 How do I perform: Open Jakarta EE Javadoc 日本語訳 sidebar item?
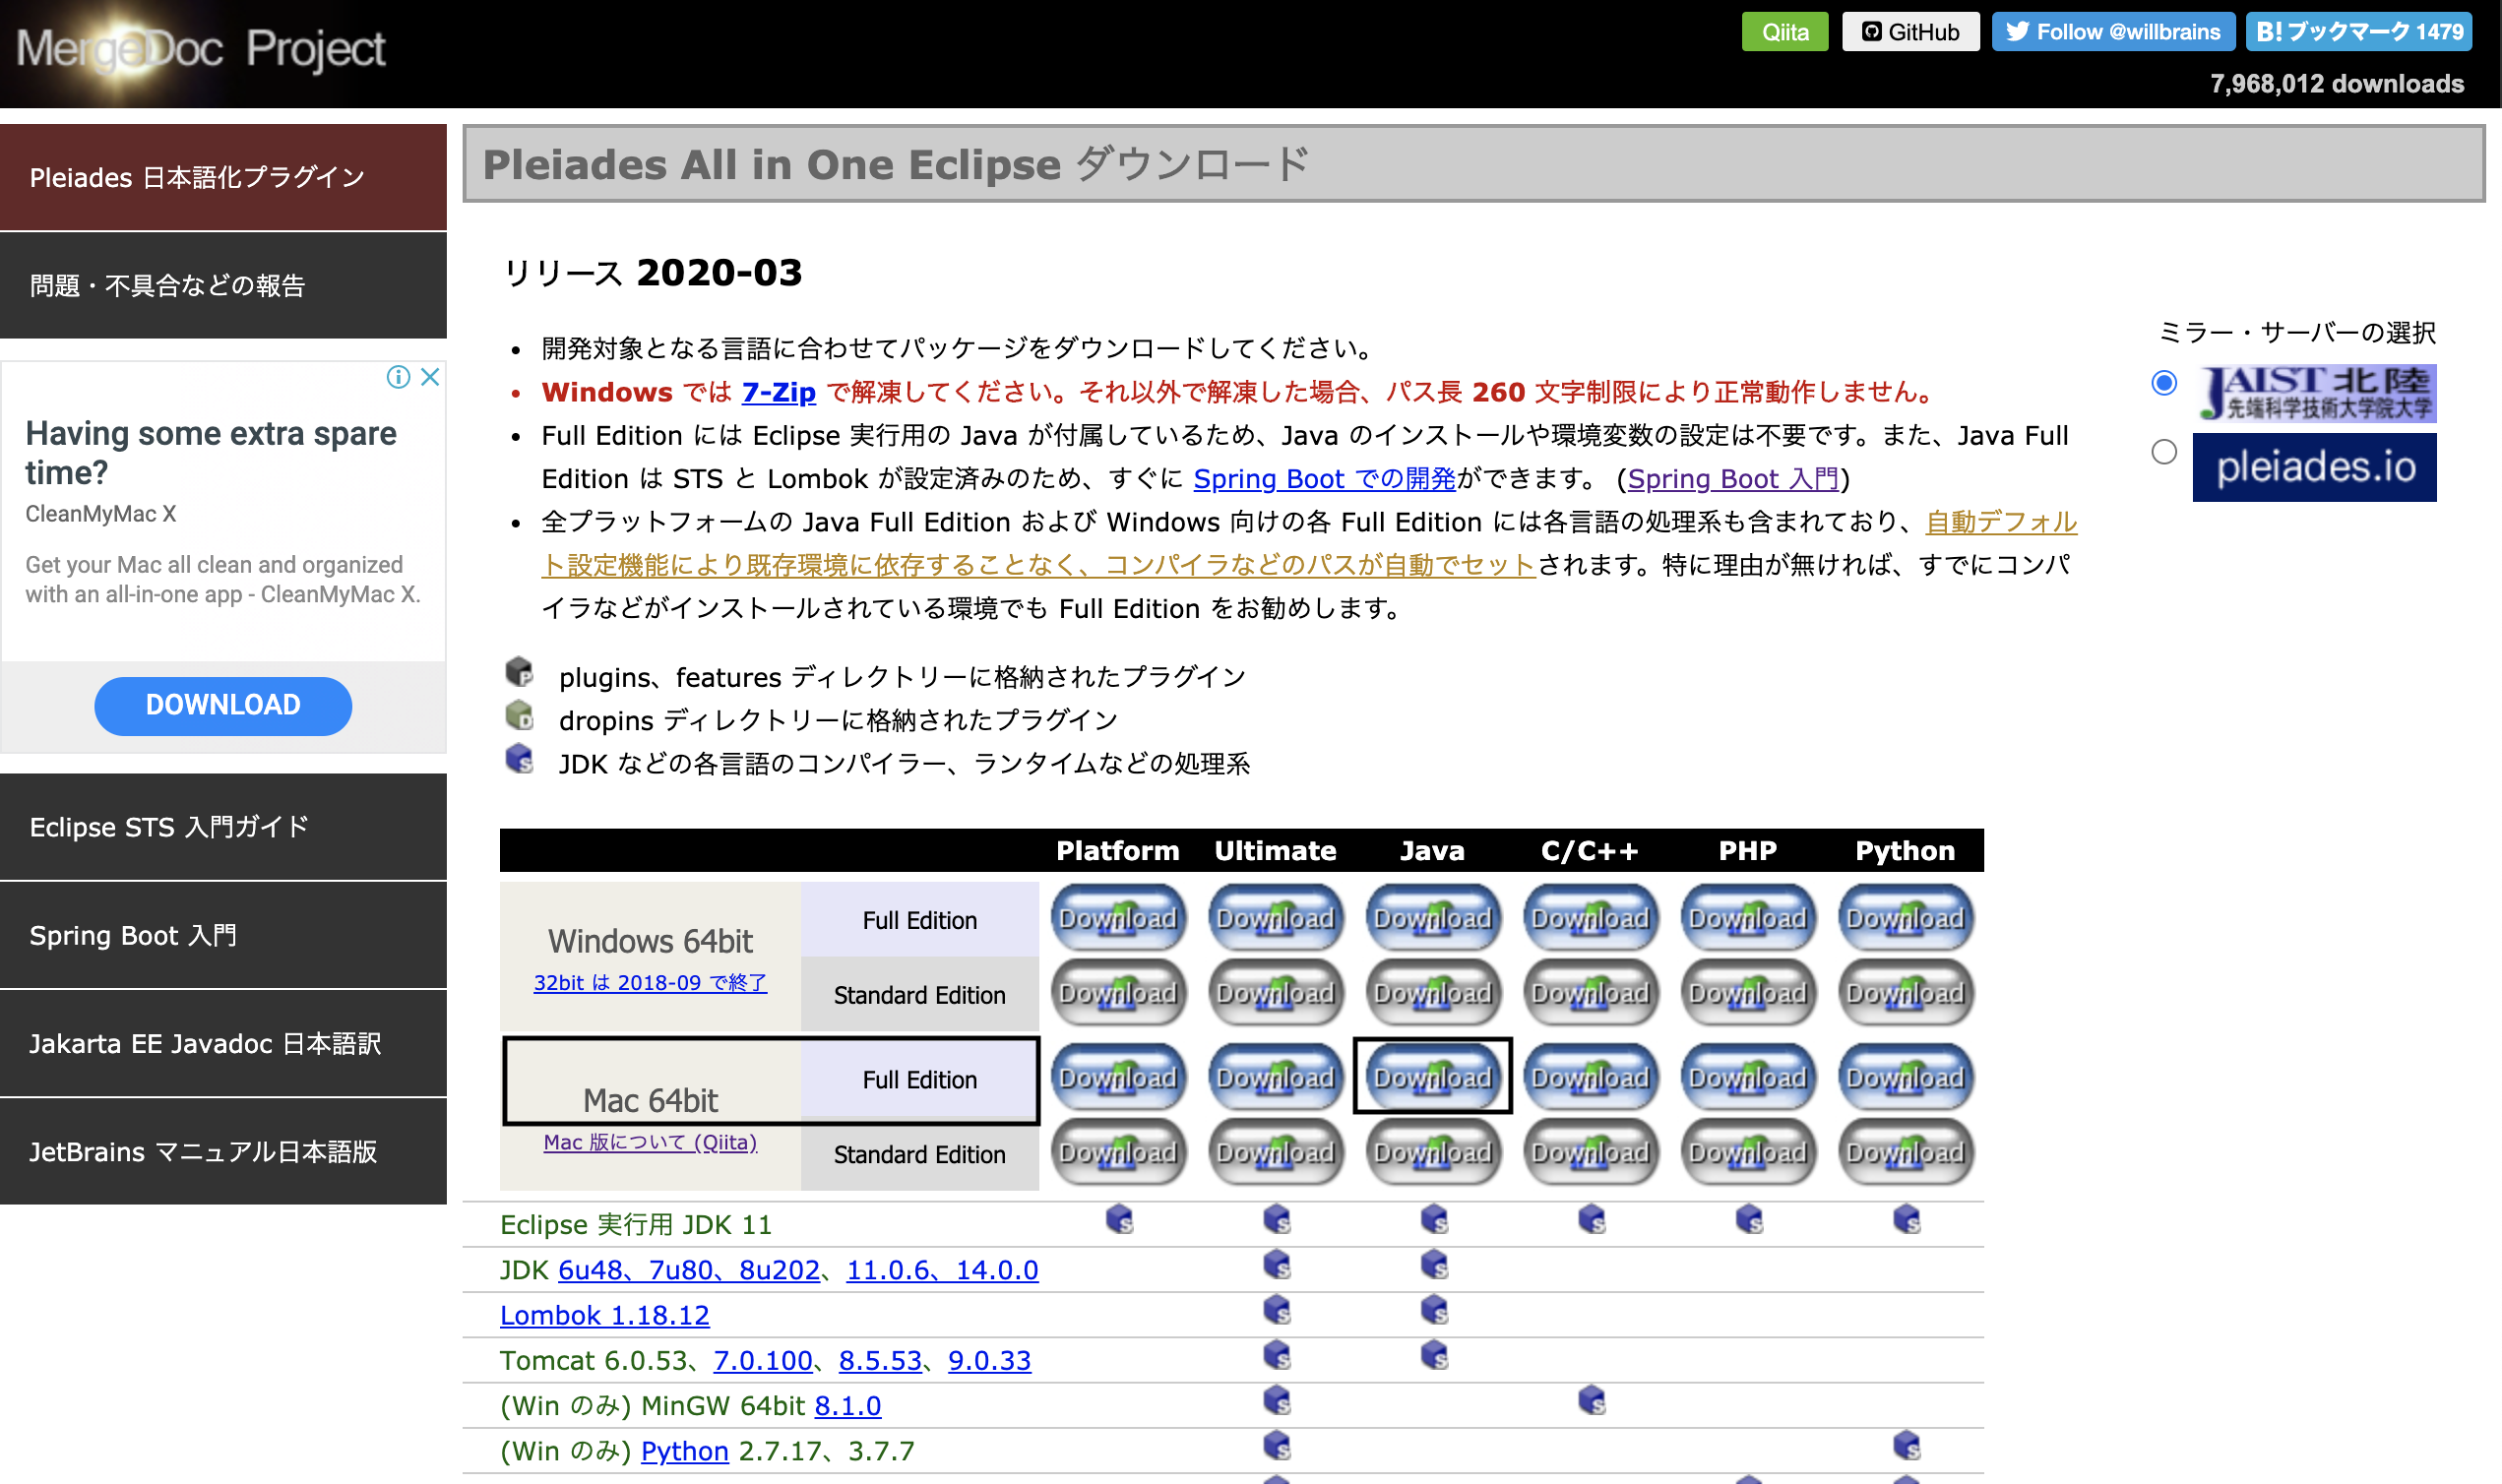(x=223, y=1043)
